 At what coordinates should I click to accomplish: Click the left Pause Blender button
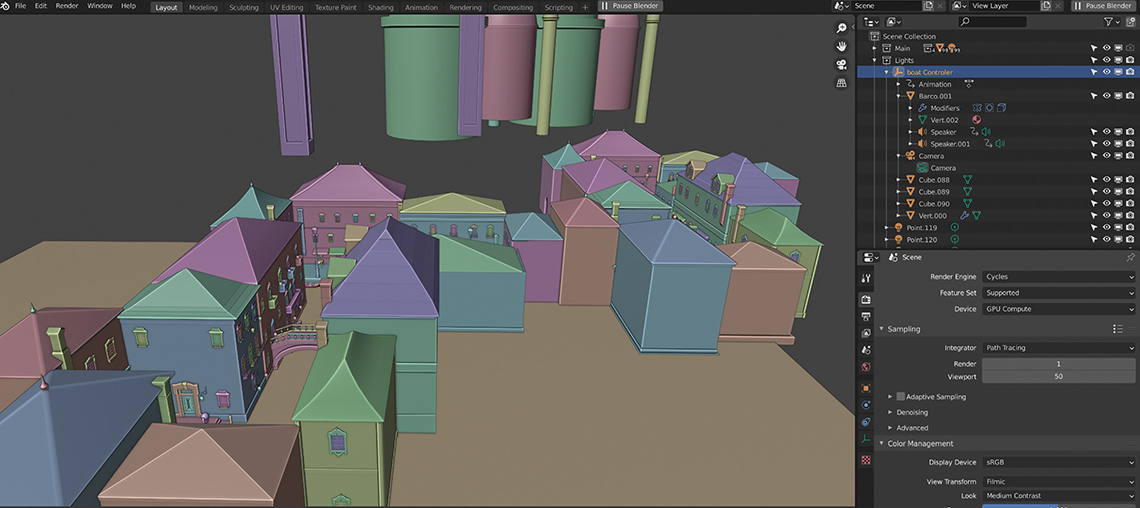[629, 6]
